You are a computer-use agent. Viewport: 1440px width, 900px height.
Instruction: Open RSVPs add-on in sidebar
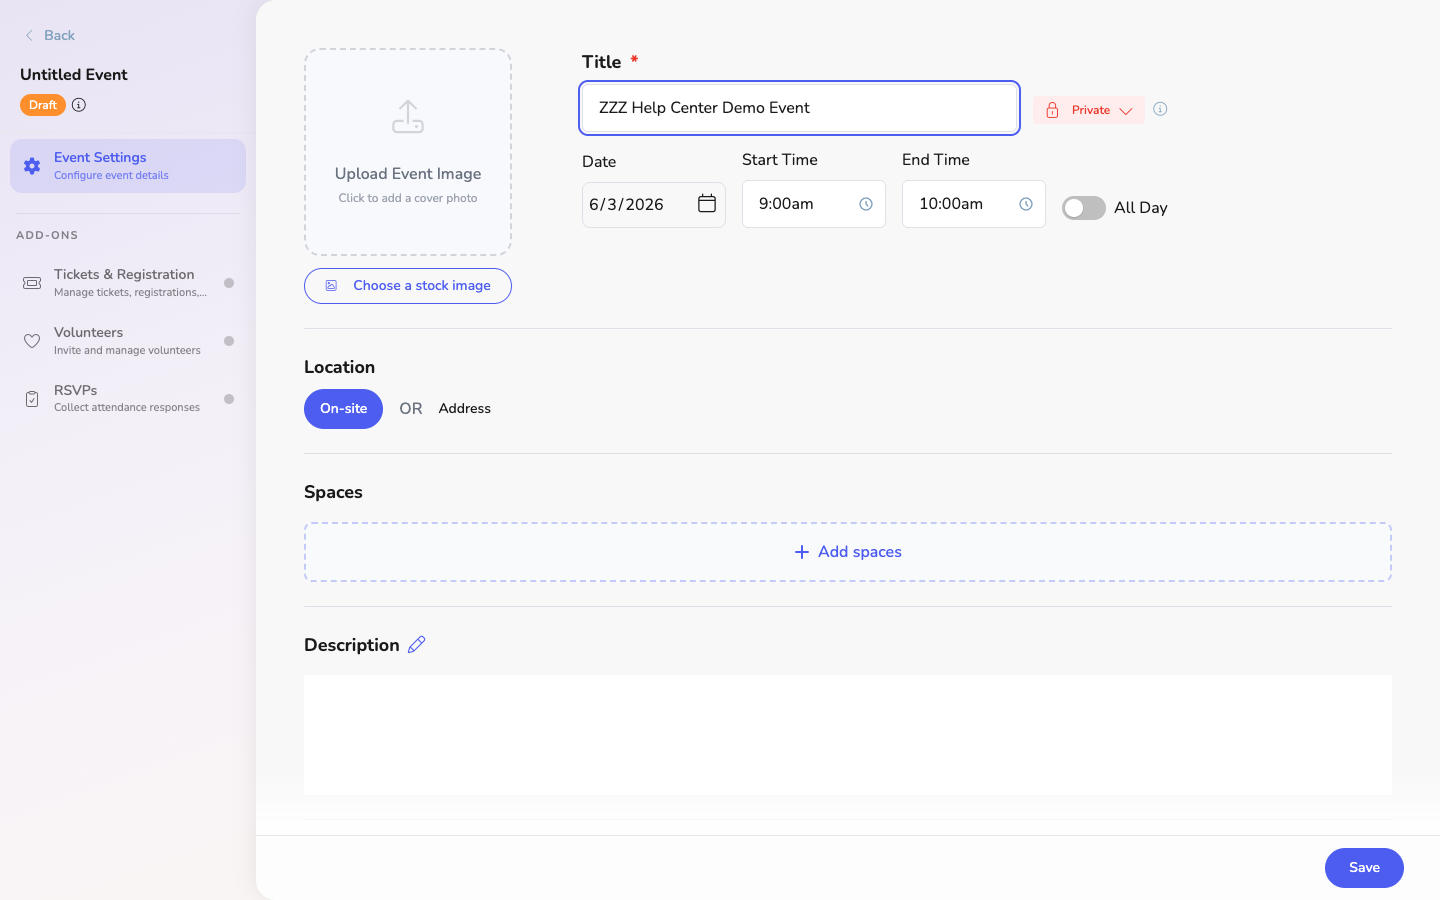pos(128,399)
